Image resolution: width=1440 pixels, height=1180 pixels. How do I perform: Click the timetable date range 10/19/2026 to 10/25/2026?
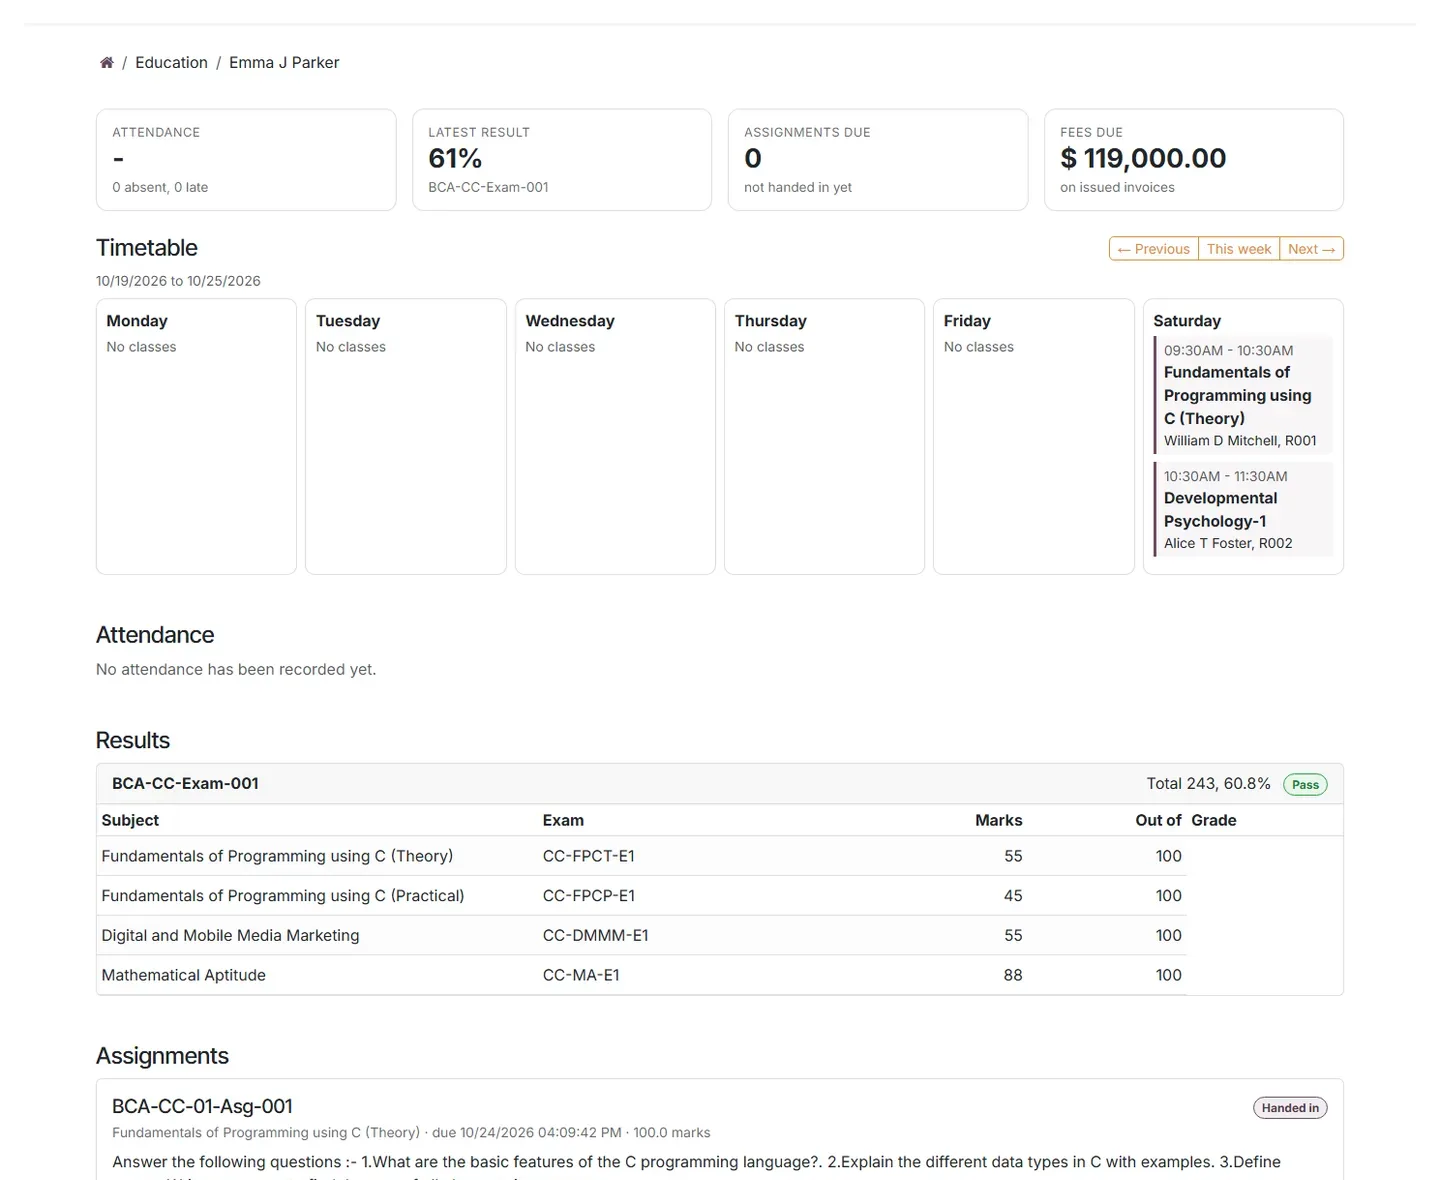pos(178,281)
